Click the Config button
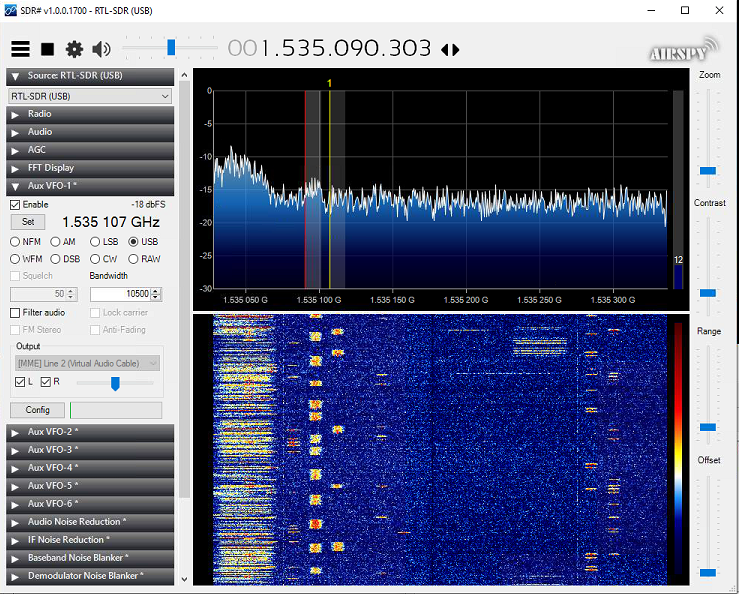Screen dimensions: 739x594 pos(38,410)
